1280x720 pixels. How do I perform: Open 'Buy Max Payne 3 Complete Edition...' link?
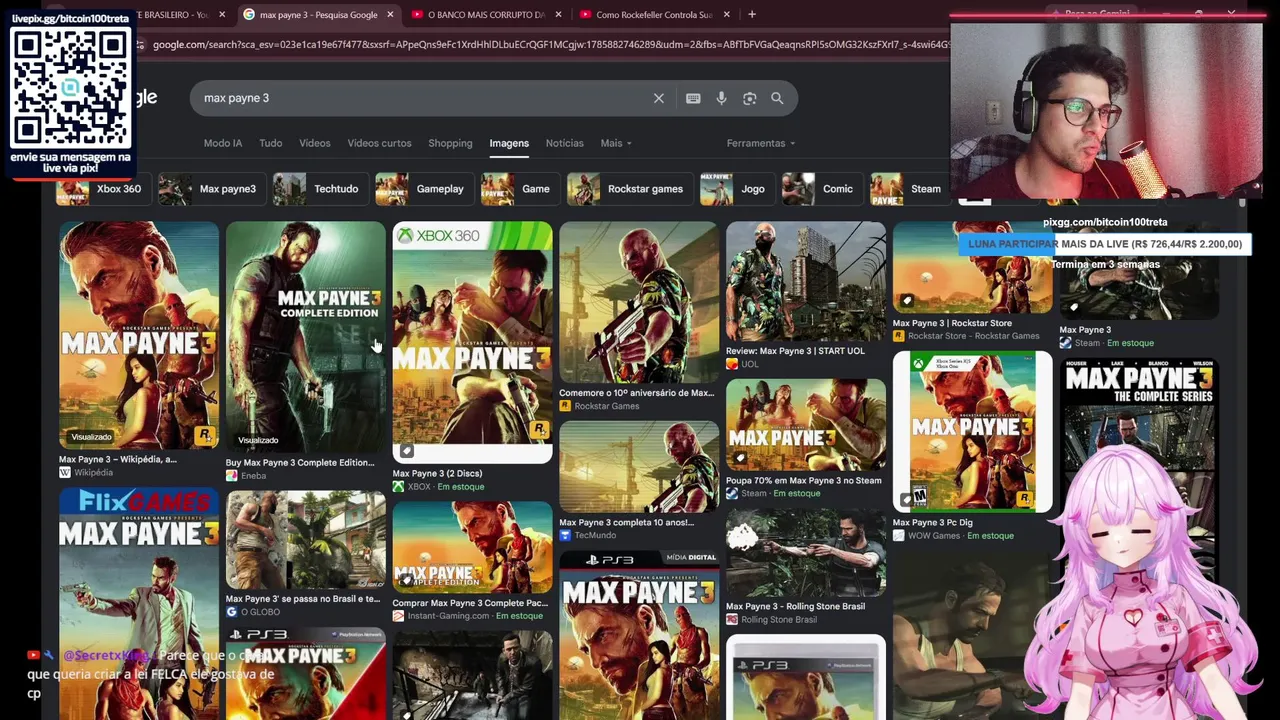(x=300, y=463)
